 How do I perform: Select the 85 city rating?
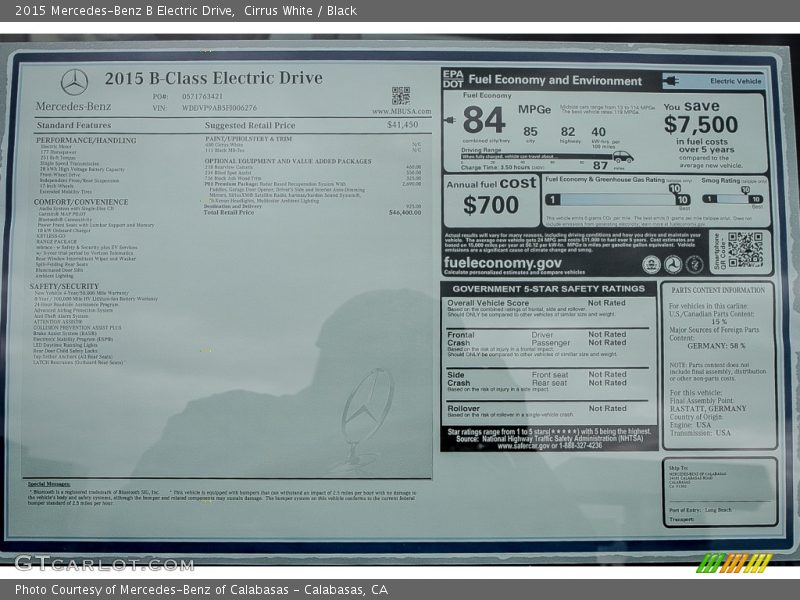pos(530,132)
